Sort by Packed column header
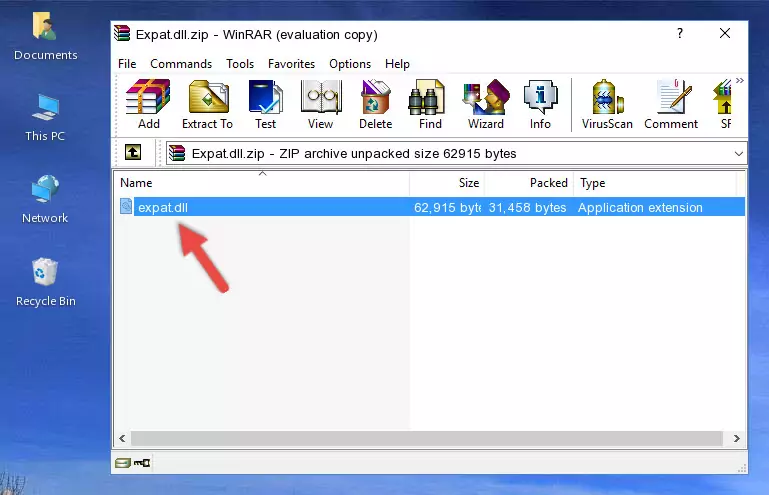This screenshot has width=769, height=495. [x=529, y=183]
